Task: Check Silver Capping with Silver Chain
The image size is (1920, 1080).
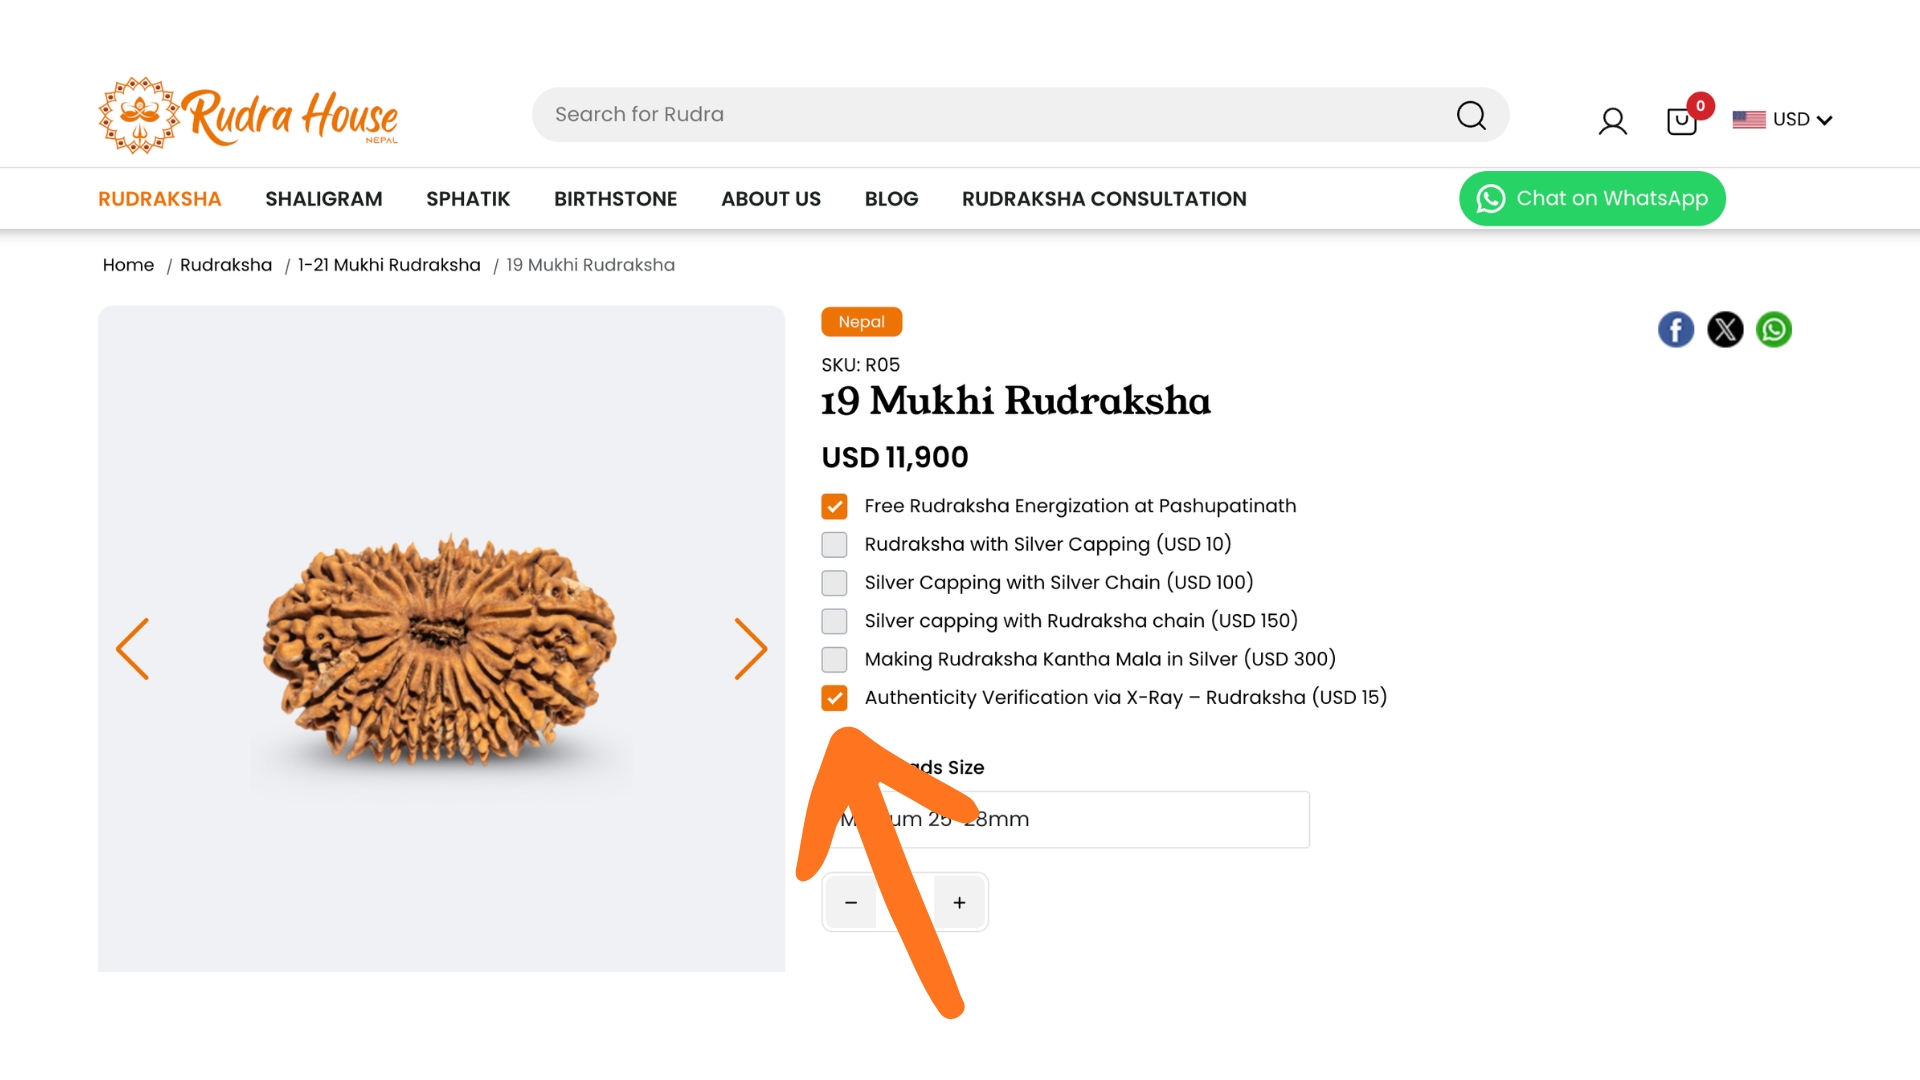Action: point(834,583)
